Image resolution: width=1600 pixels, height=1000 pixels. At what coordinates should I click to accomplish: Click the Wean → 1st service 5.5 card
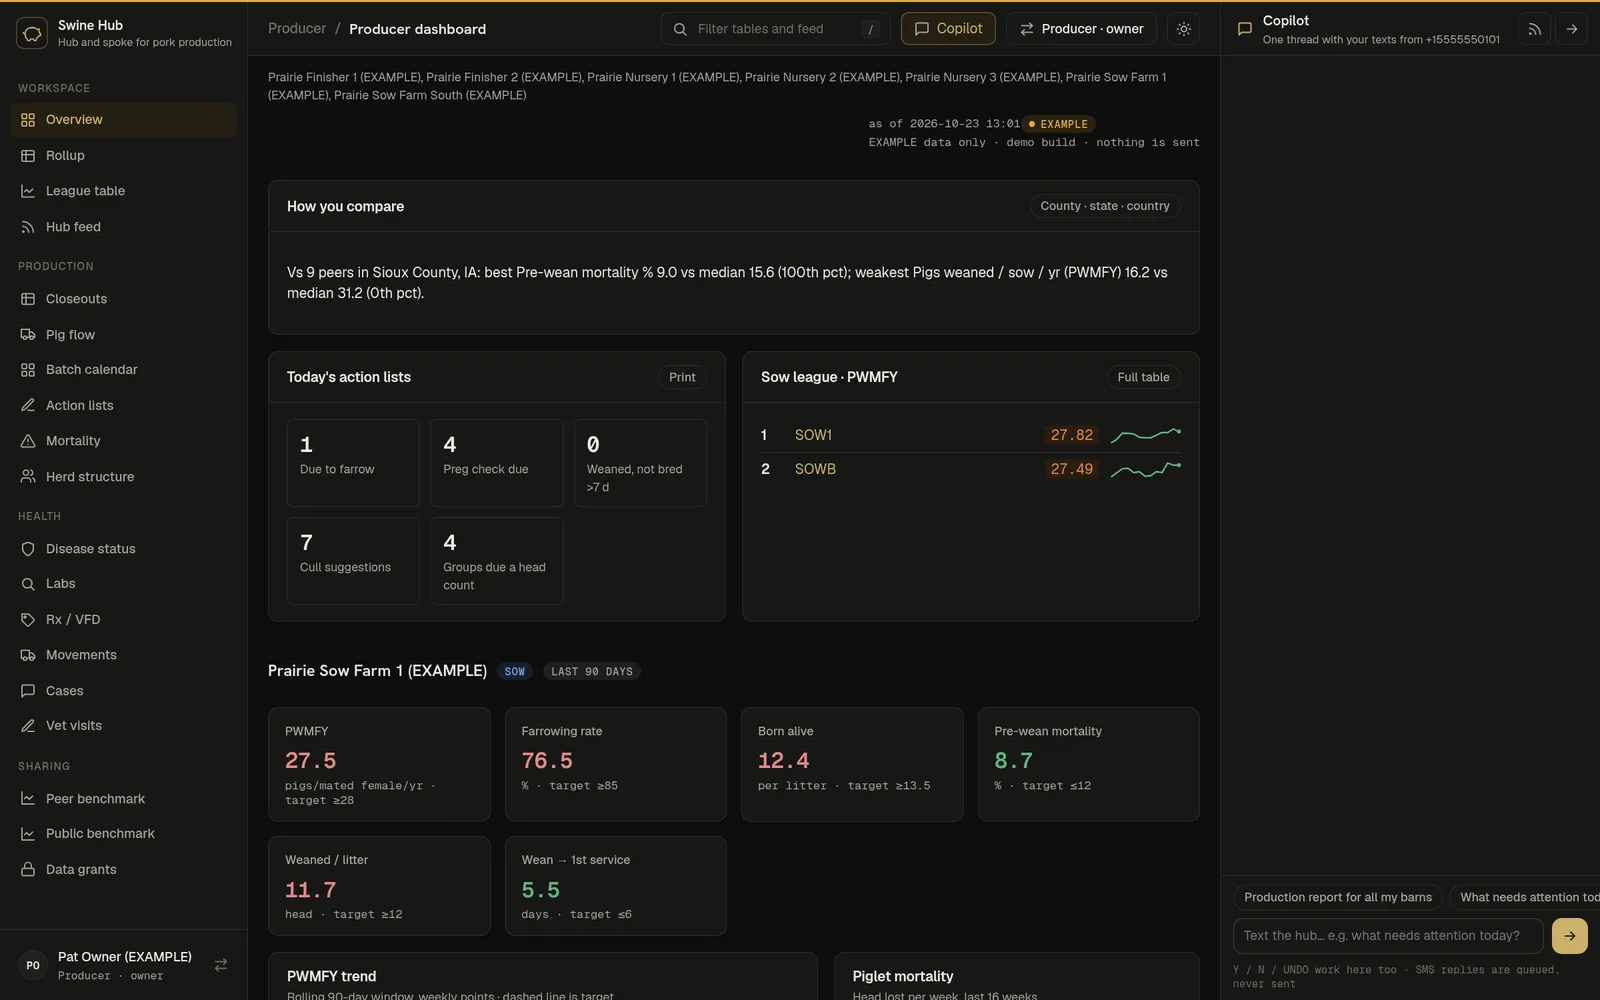pyautogui.click(x=616, y=886)
